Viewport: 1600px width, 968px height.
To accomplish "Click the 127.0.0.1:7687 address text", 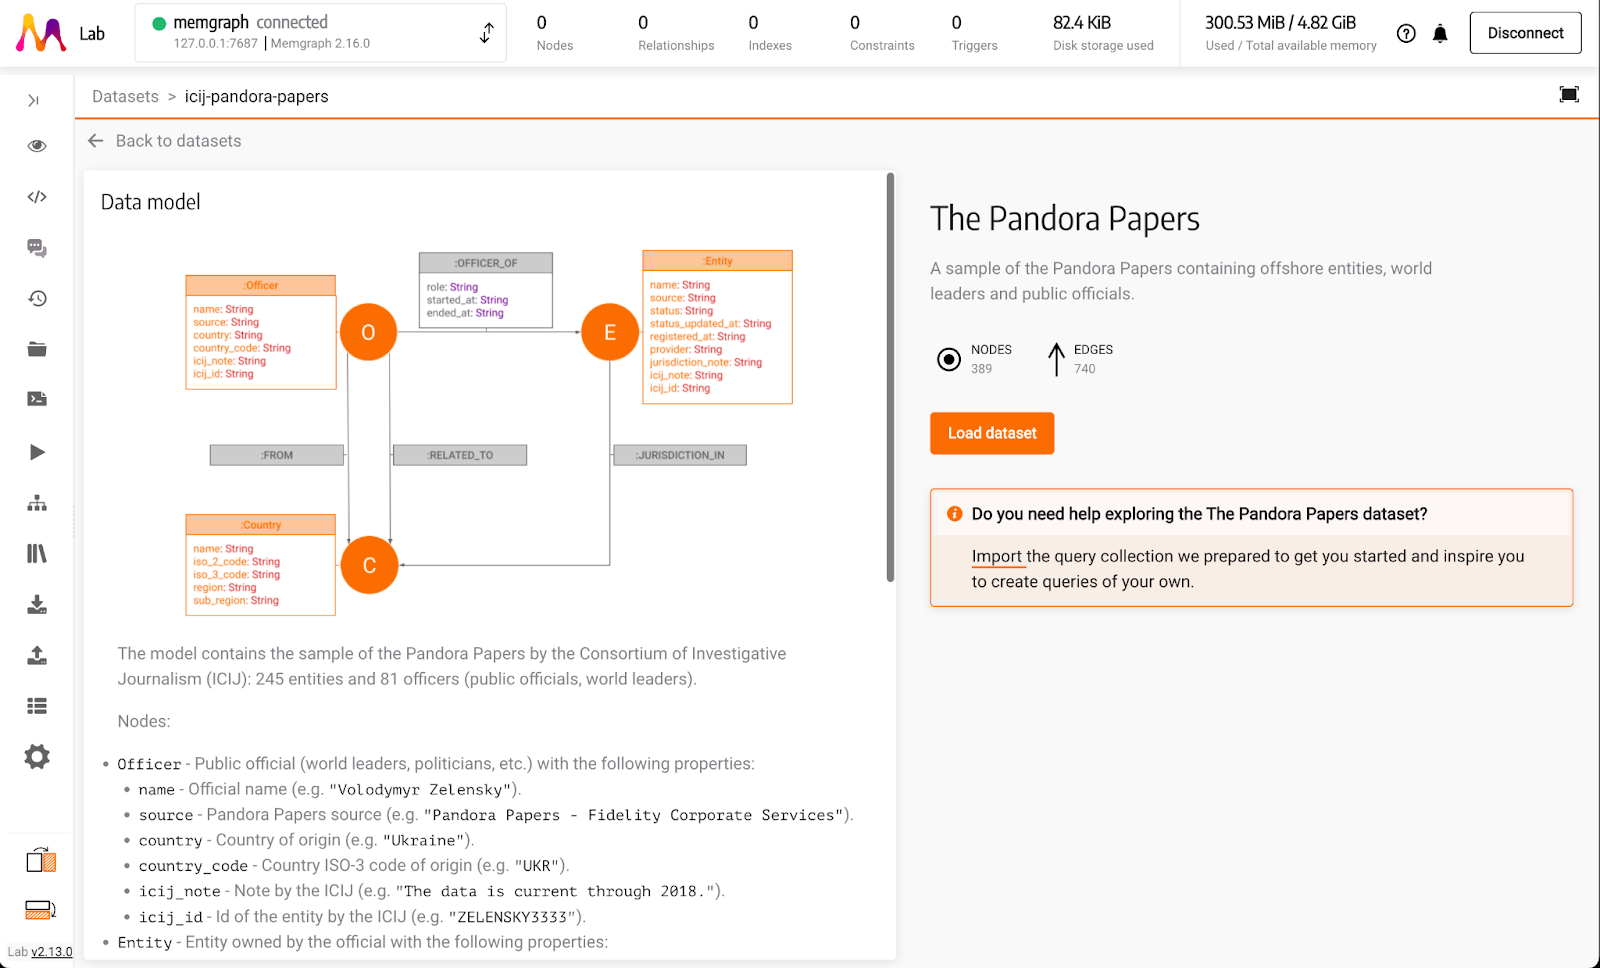I will tap(216, 44).
